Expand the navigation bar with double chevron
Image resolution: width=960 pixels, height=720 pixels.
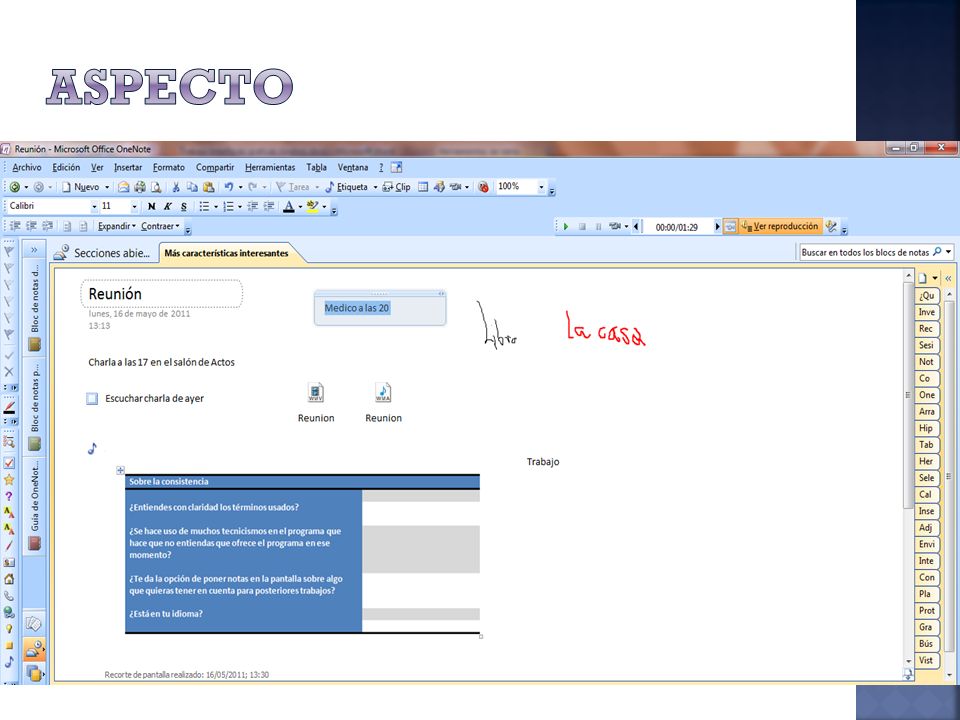(34, 250)
